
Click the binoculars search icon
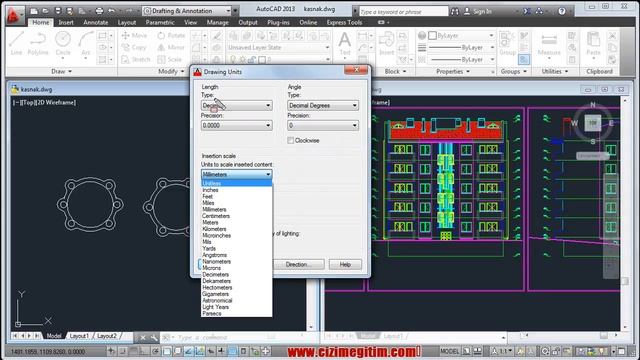tap(454, 11)
